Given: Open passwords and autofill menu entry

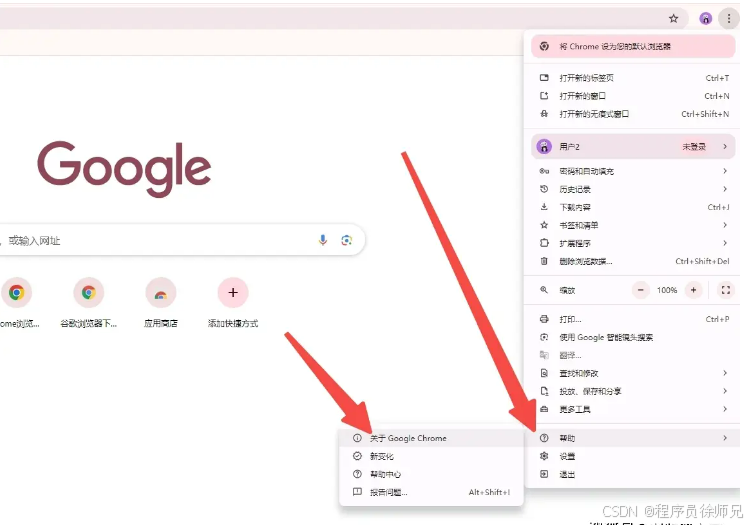Looking at the screenshot, I should 633,171.
